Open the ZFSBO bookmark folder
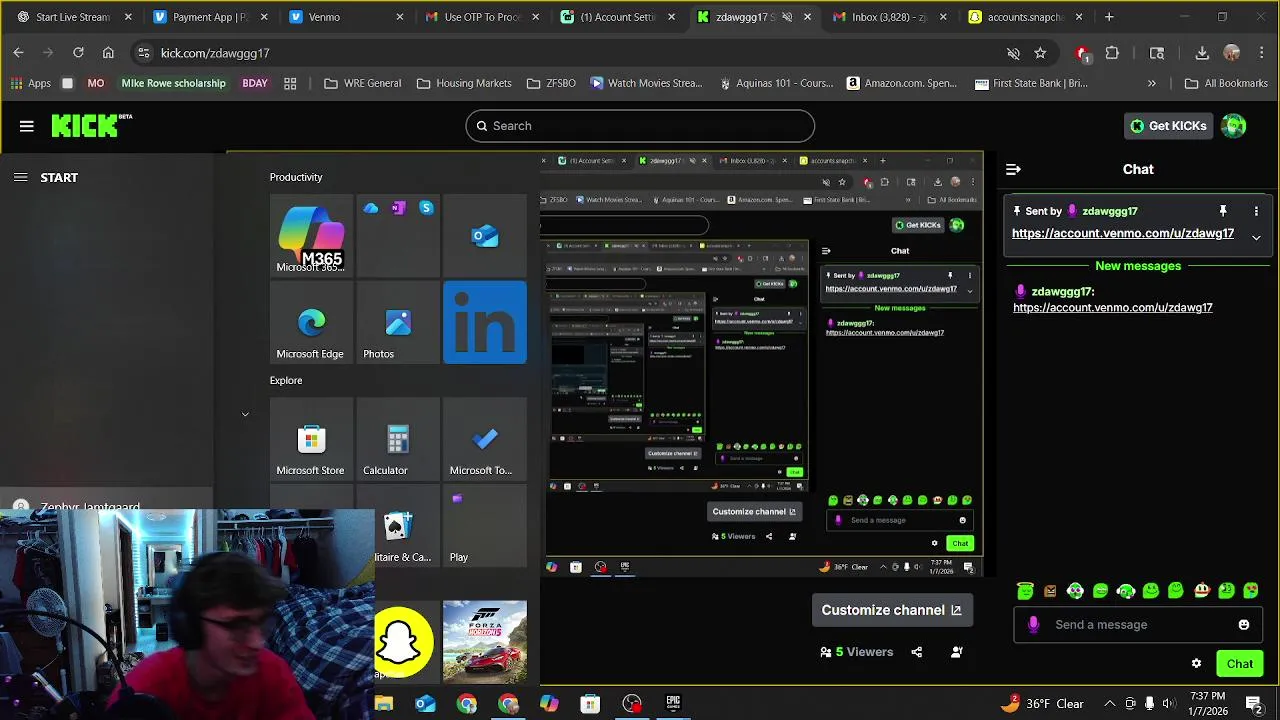Viewport: 1280px width, 720px height. (551, 84)
